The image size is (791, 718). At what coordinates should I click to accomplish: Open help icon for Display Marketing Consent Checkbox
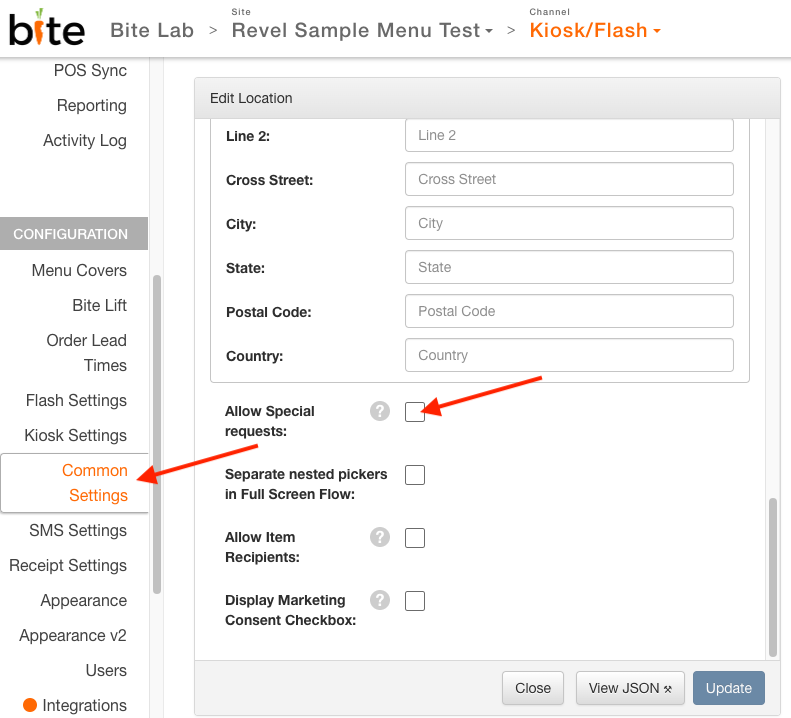click(x=380, y=600)
